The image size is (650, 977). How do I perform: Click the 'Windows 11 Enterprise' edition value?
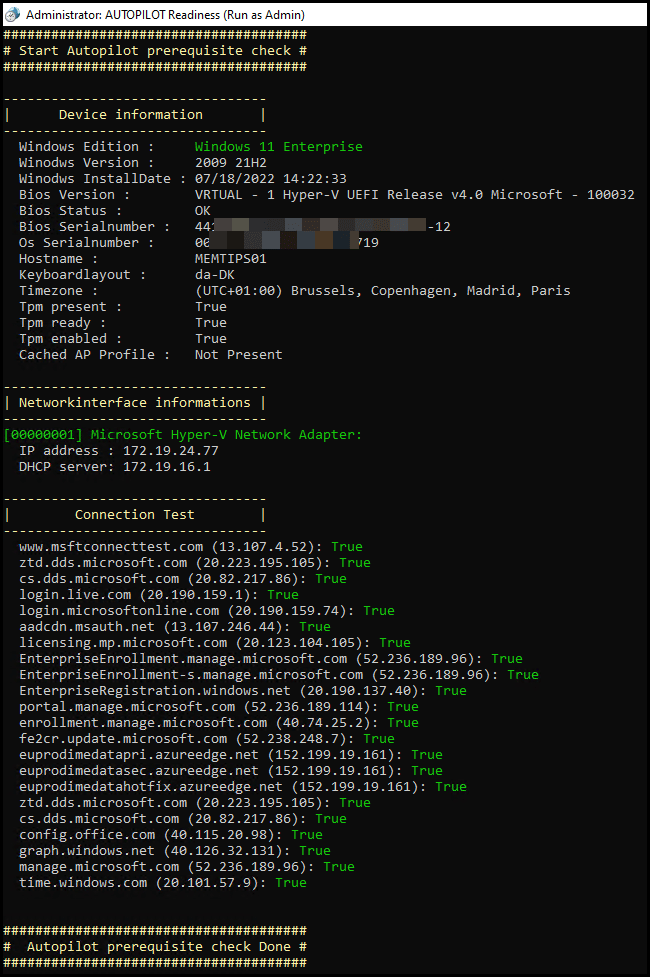[278, 146]
